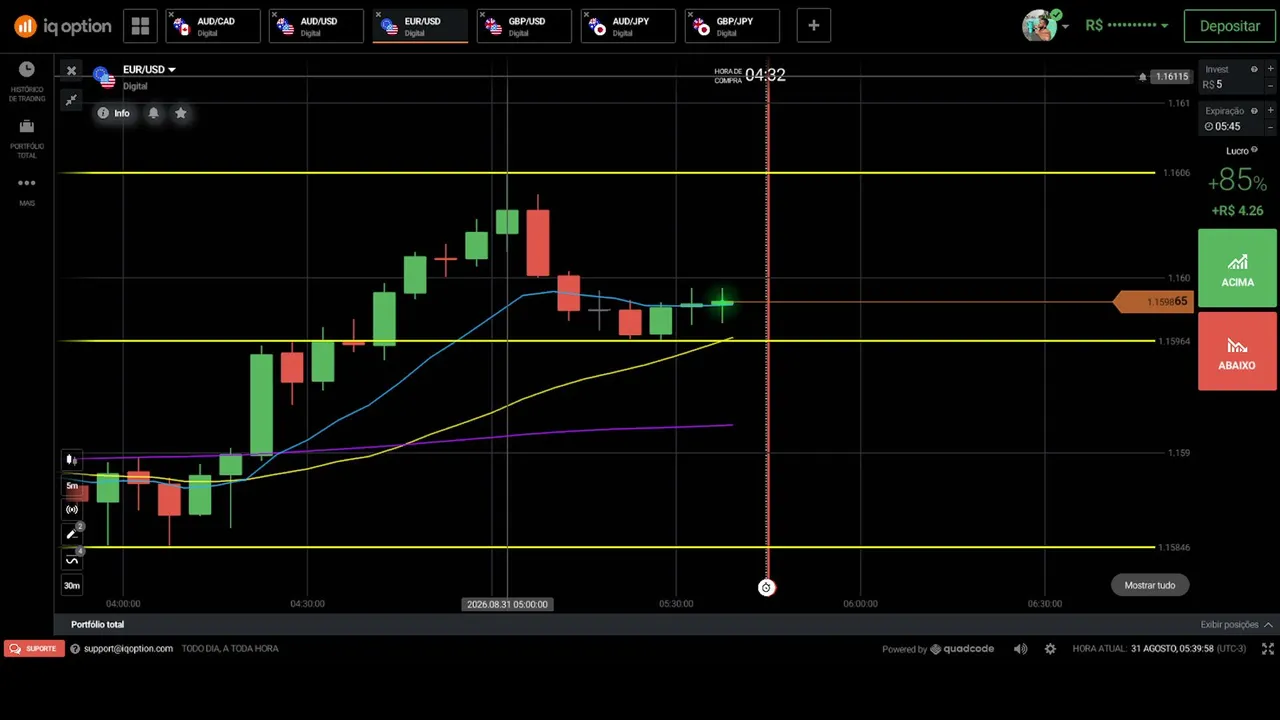Click the red Suporte chat button

point(34,648)
